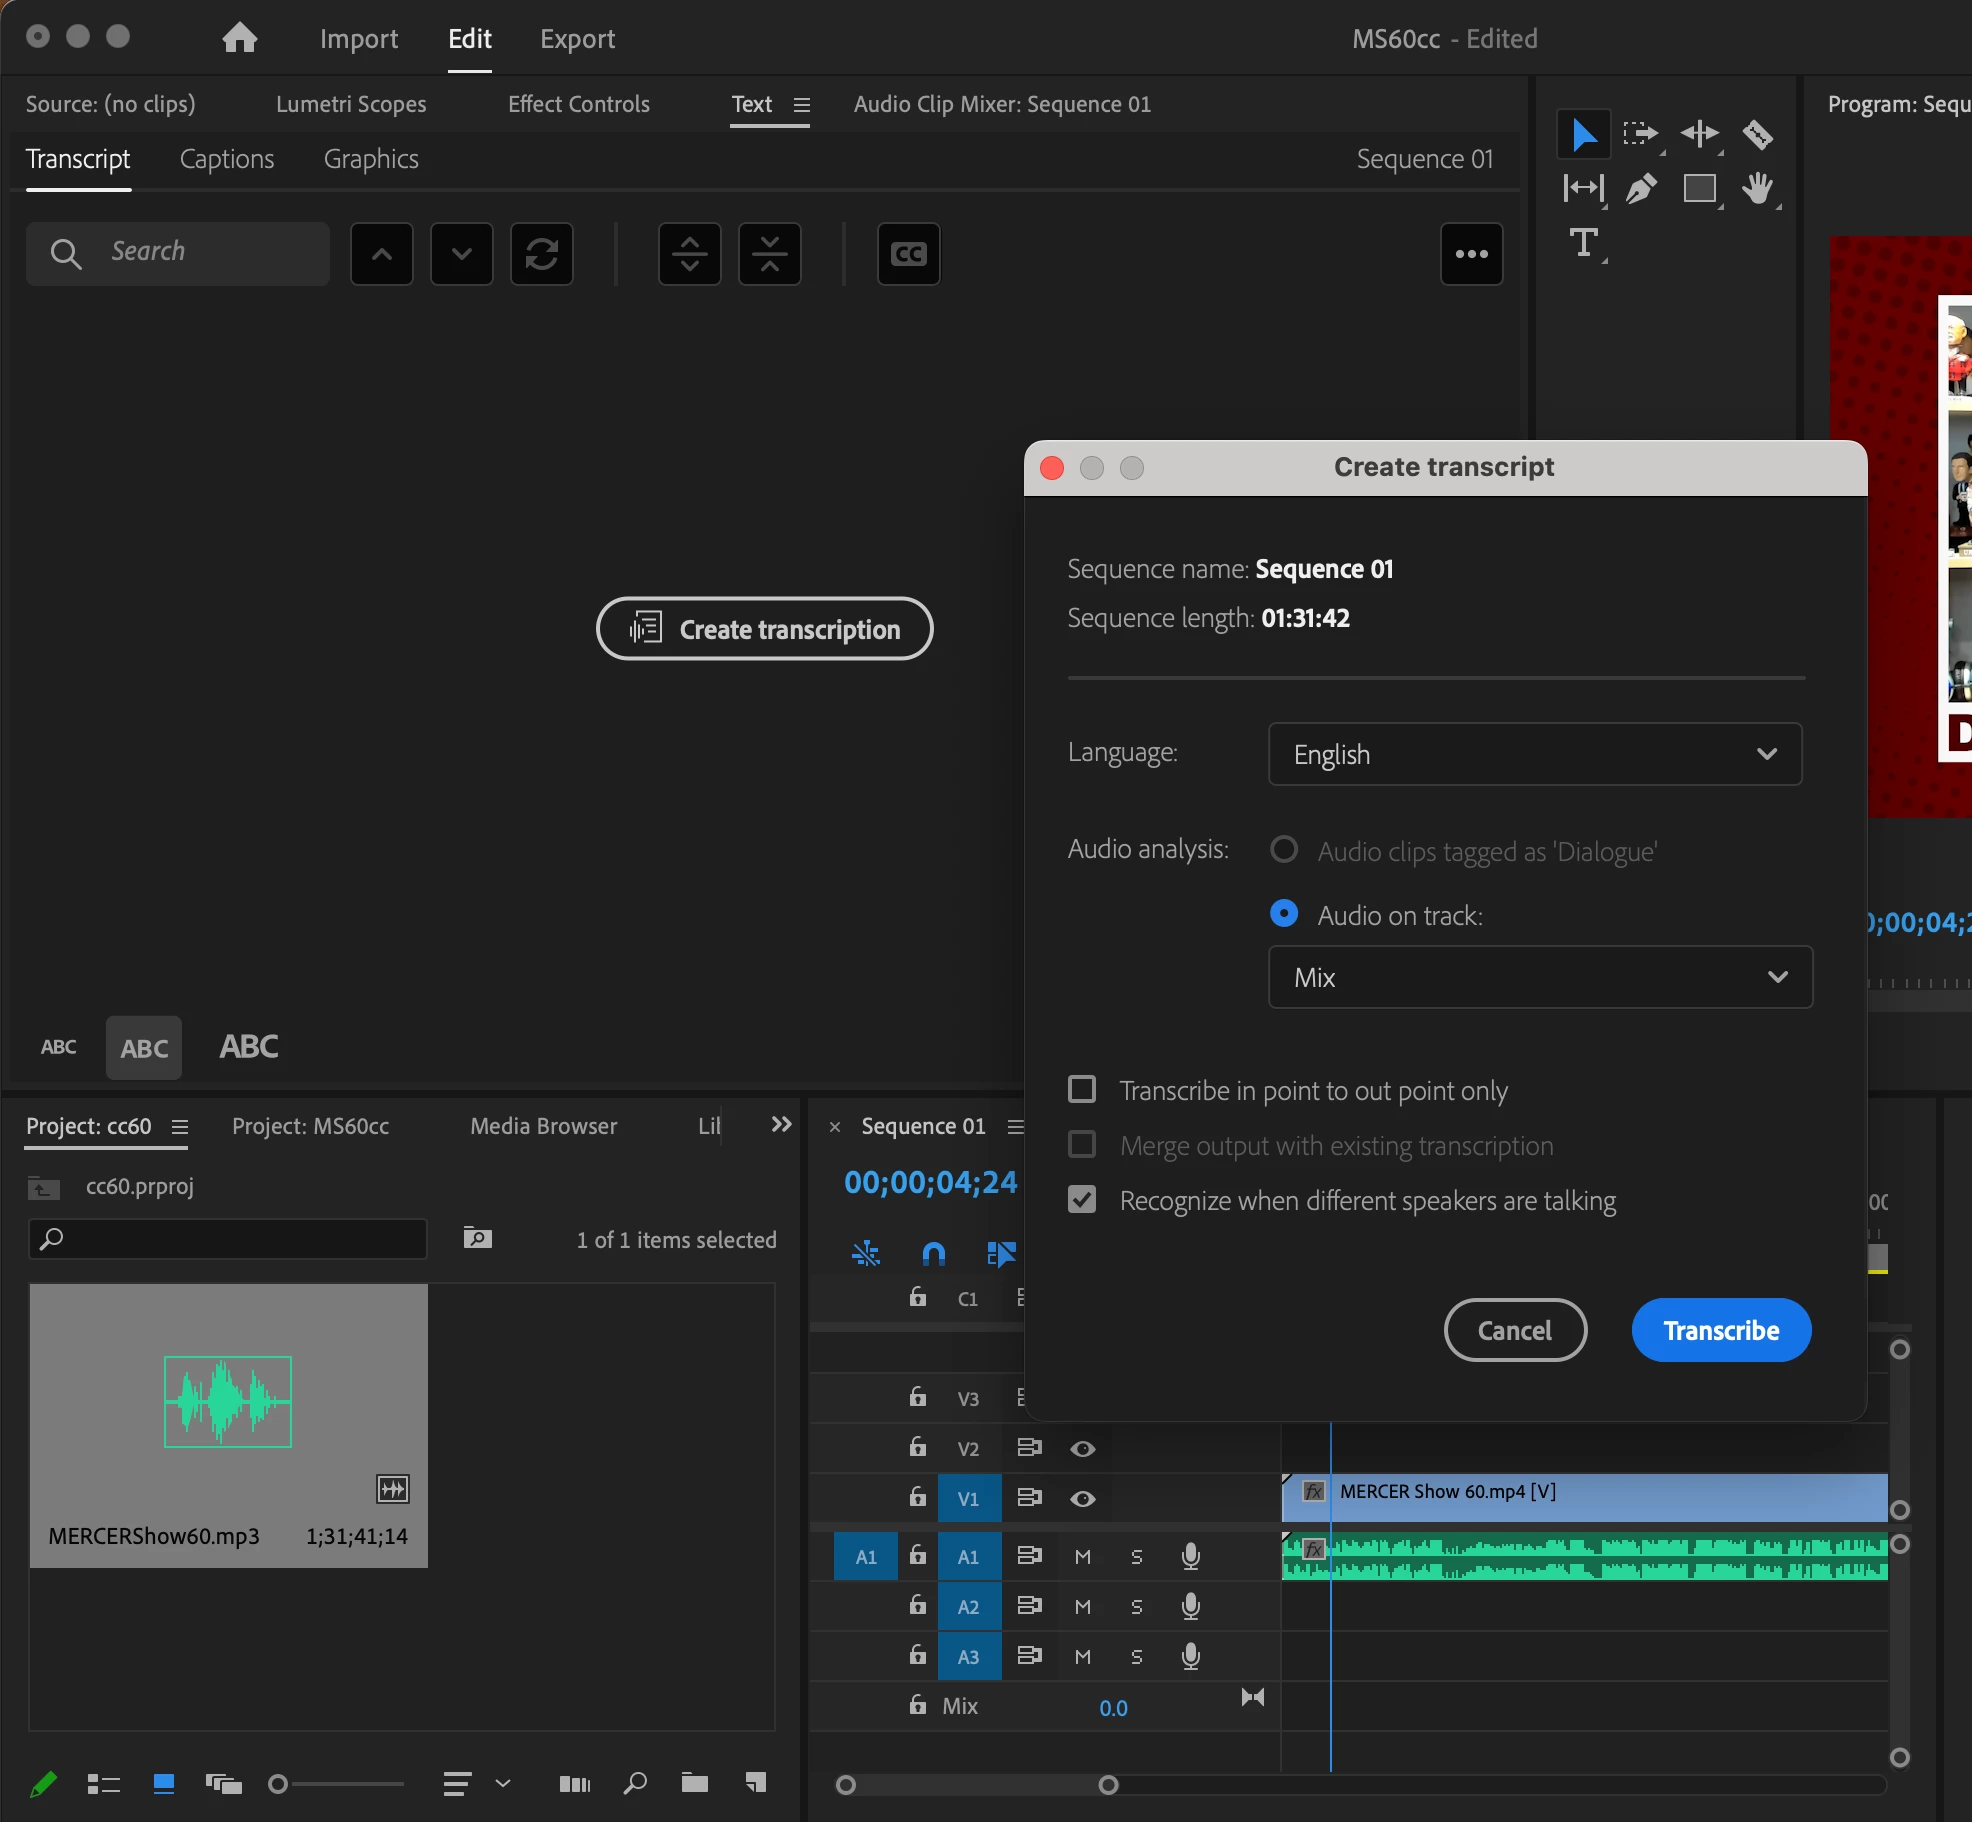The height and width of the screenshot is (1822, 1972).
Task: Expand the Audio on track Mix dropdown
Action: pos(1539,977)
